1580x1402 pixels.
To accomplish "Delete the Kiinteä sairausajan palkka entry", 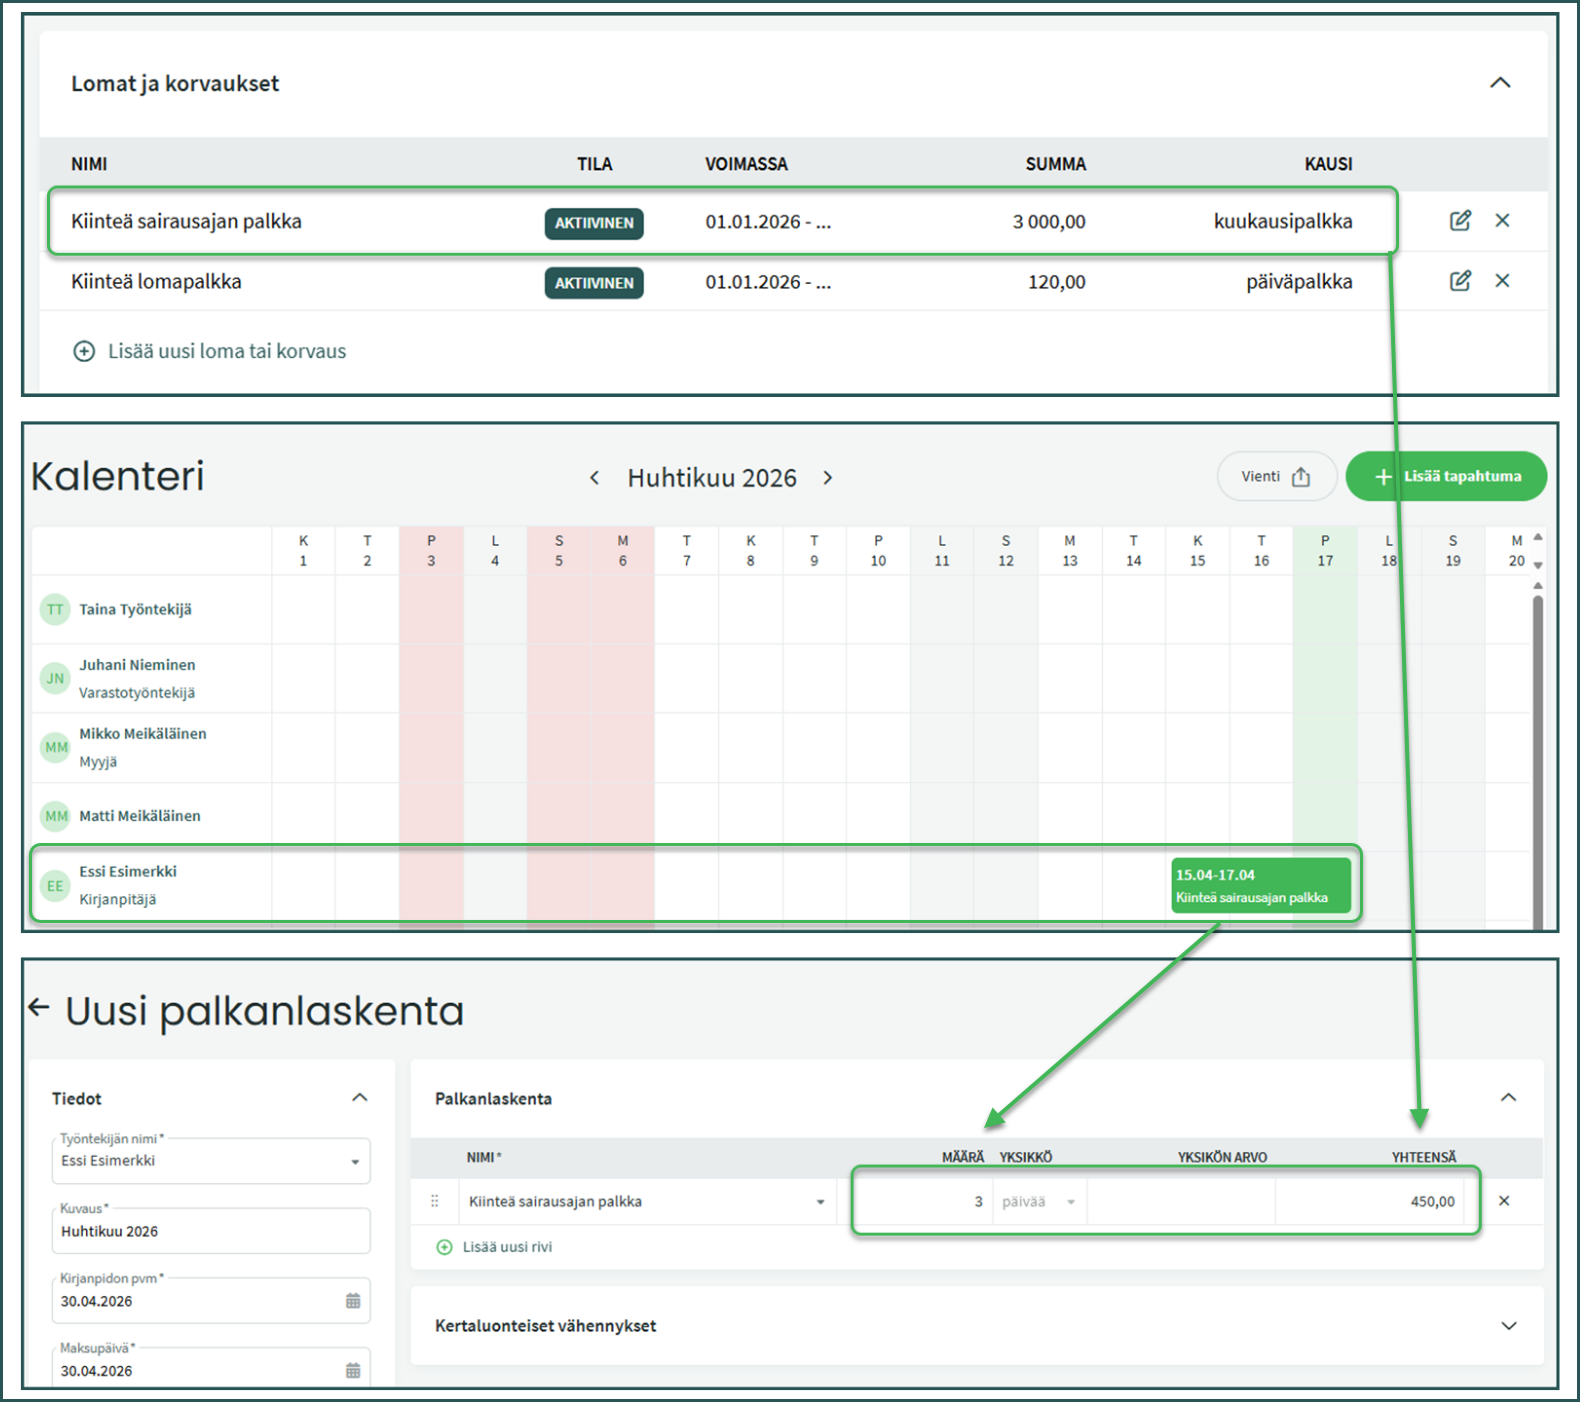I will [1502, 221].
